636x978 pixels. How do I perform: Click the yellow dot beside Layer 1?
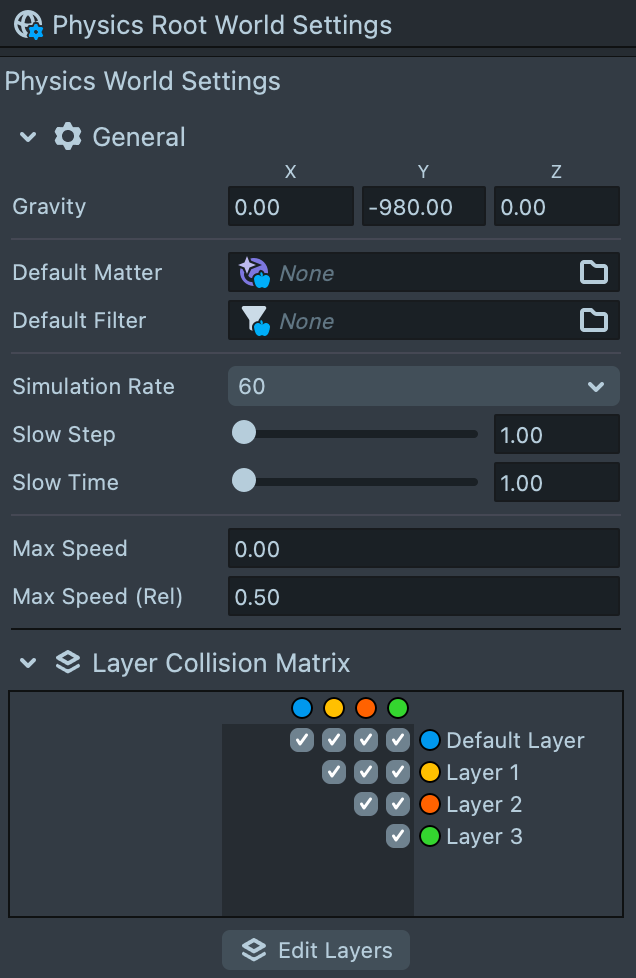pos(430,772)
